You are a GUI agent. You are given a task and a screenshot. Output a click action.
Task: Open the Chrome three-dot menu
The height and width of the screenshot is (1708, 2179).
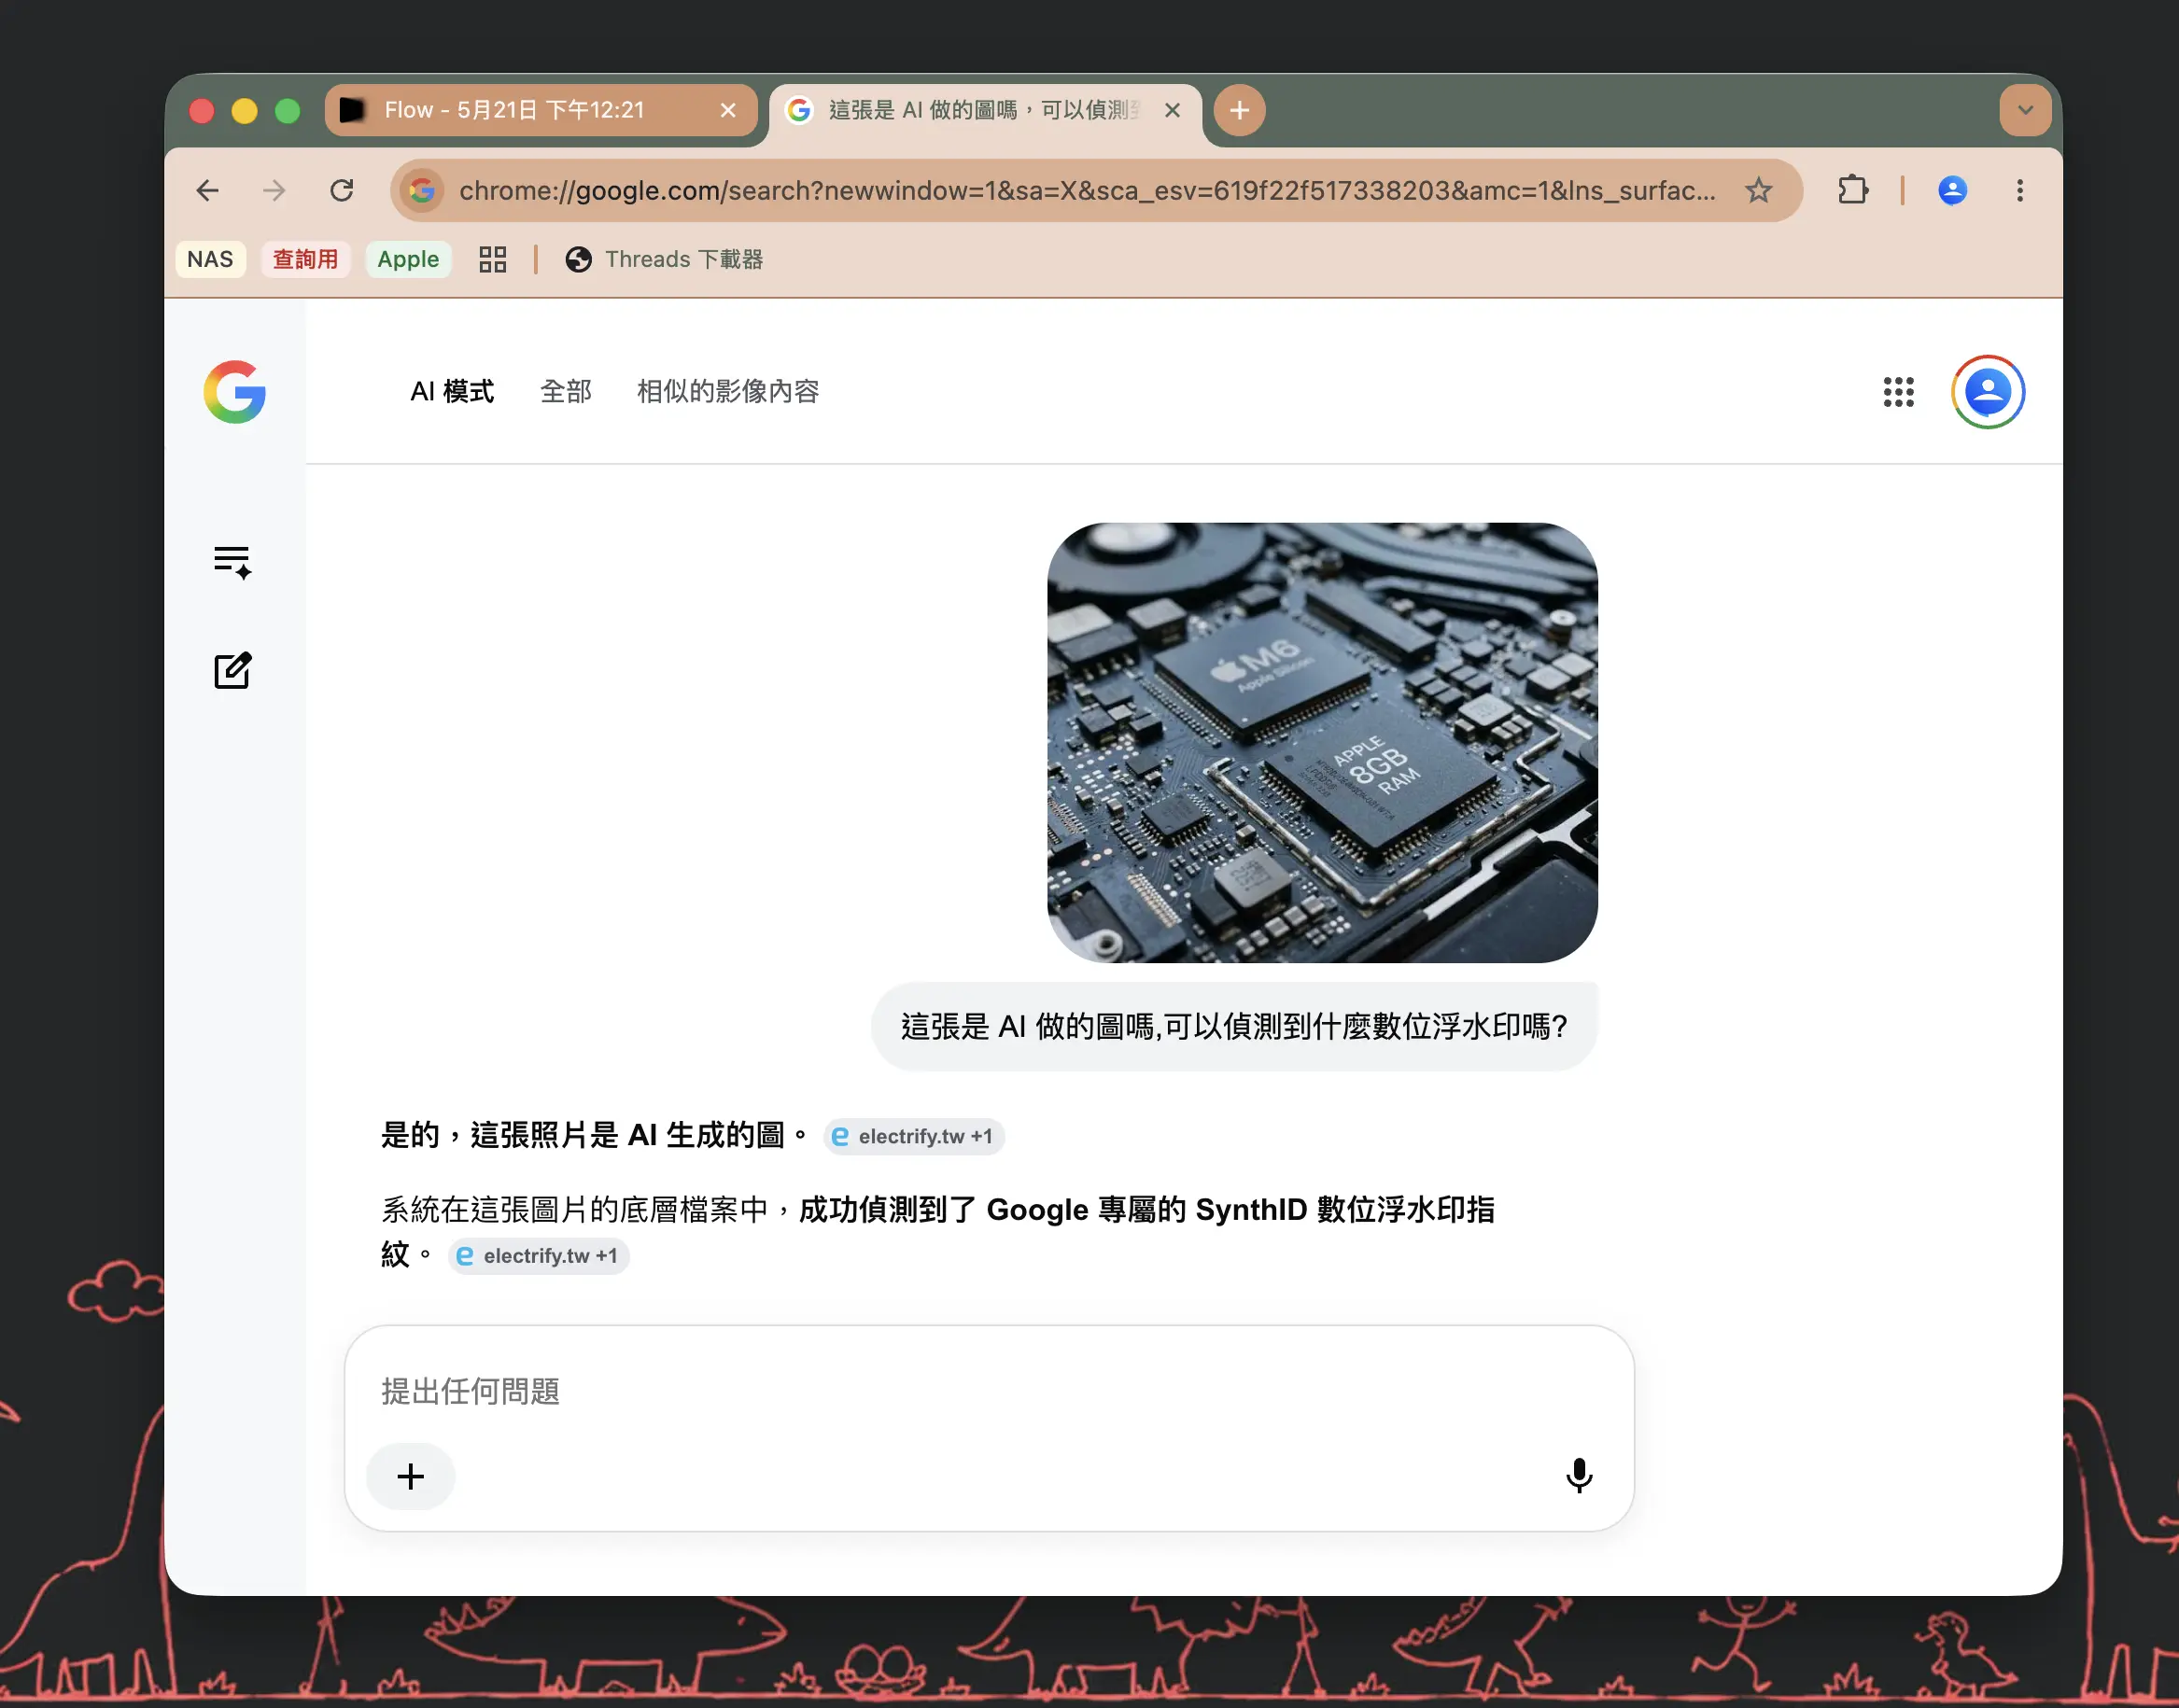[x=2020, y=190]
